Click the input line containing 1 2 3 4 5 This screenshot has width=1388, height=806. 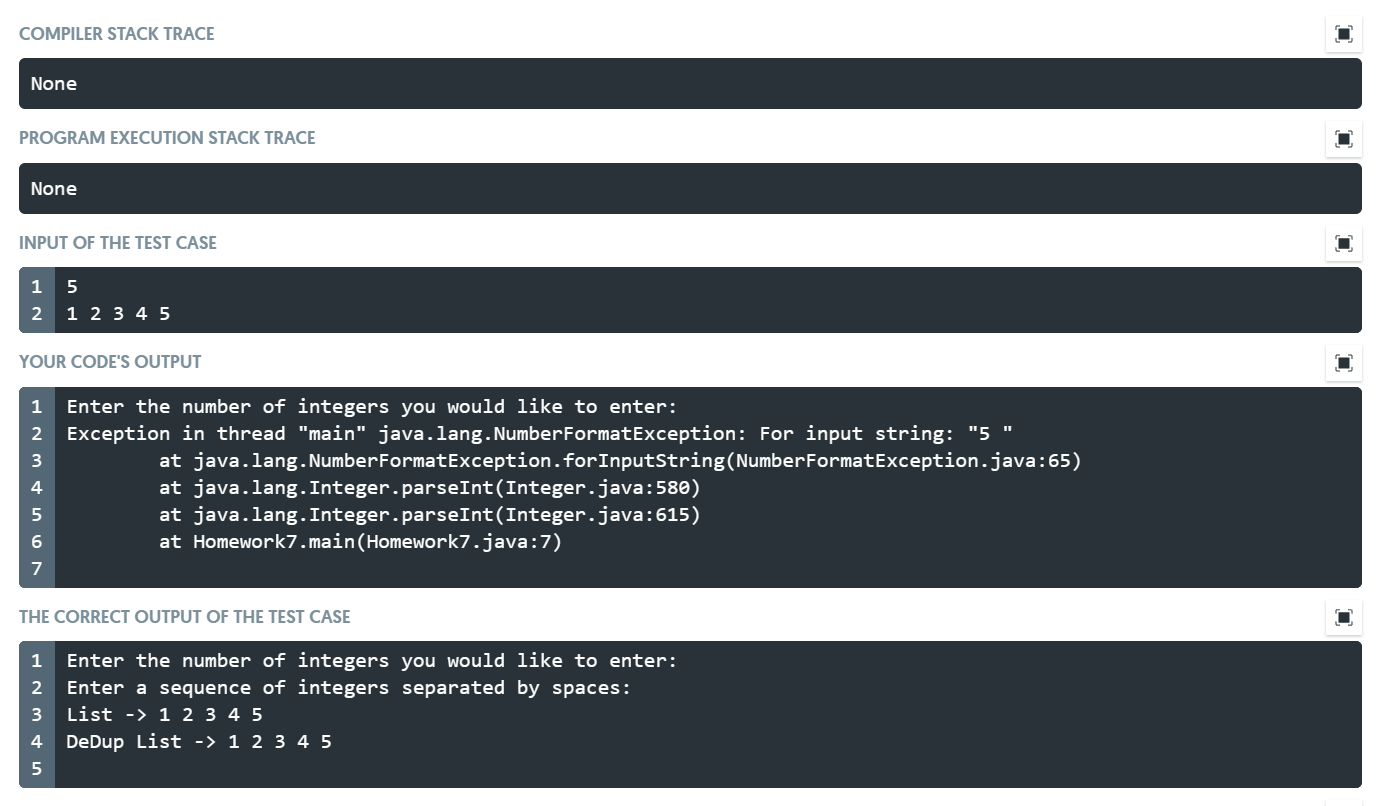(x=119, y=313)
